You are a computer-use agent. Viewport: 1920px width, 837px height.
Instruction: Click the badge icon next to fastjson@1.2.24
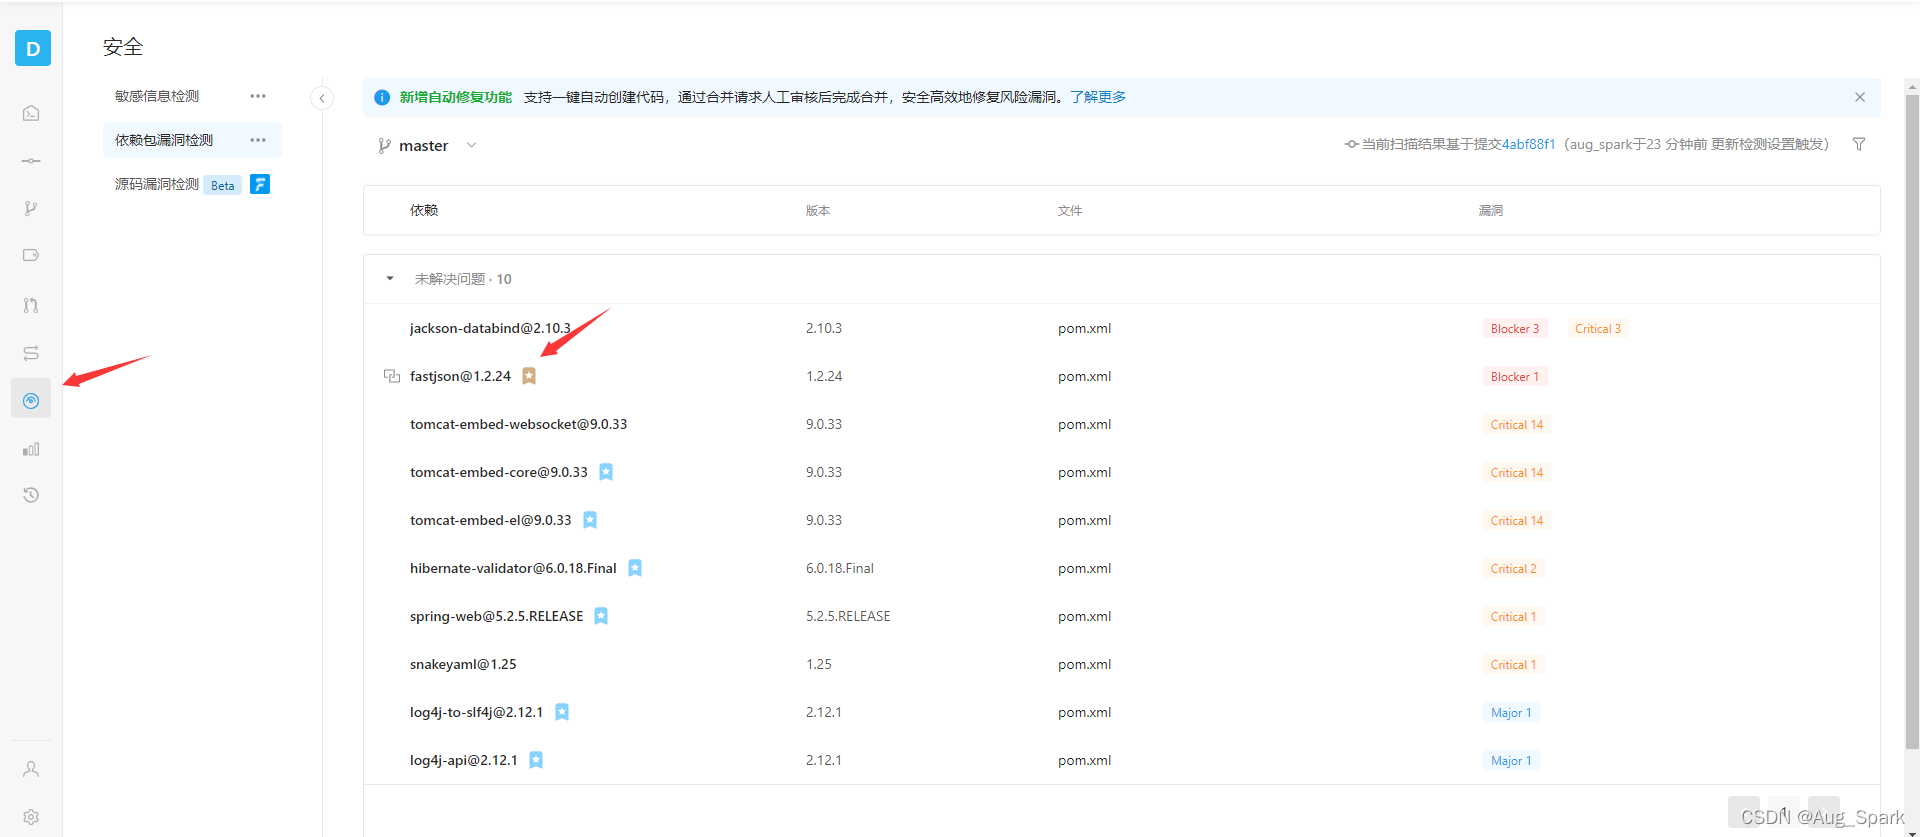(529, 376)
